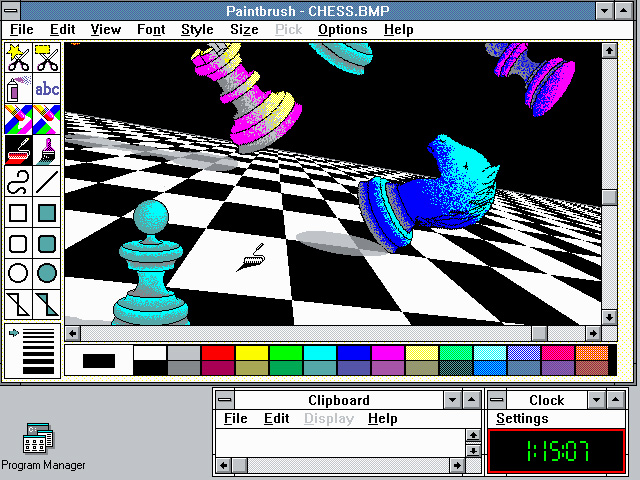
Task: Select the Filled Rounded Box tool
Action: click(x=47, y=243)
